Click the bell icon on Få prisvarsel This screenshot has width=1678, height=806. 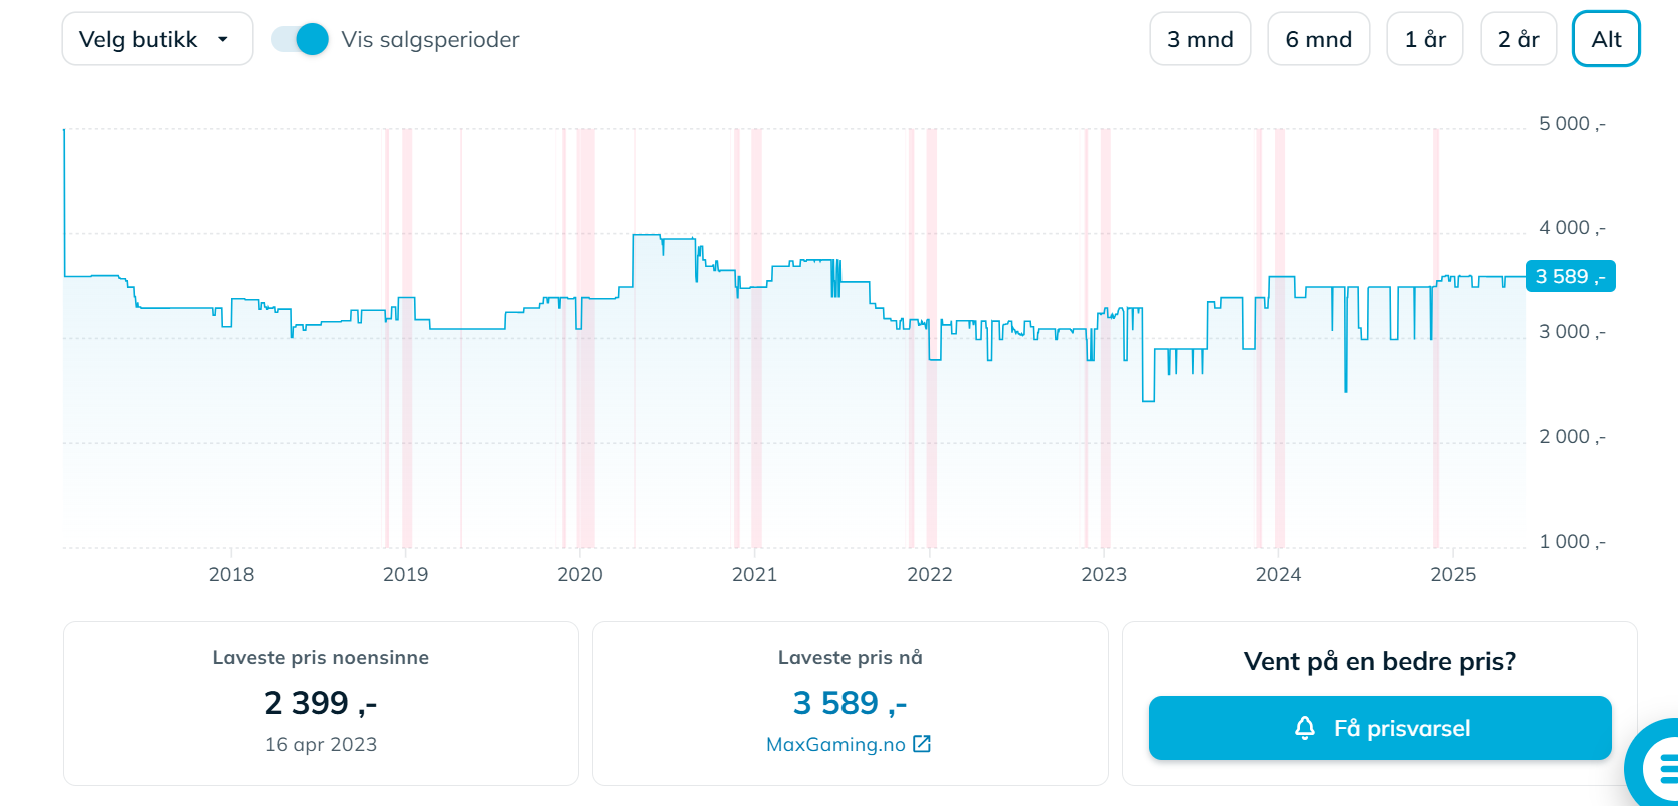(x=1304, y=728)
